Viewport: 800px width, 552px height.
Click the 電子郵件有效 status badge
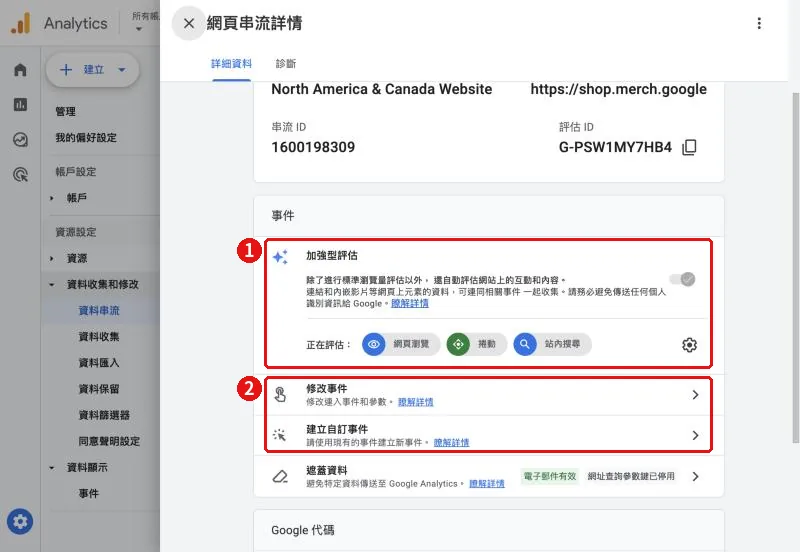[x=549, y=476]
